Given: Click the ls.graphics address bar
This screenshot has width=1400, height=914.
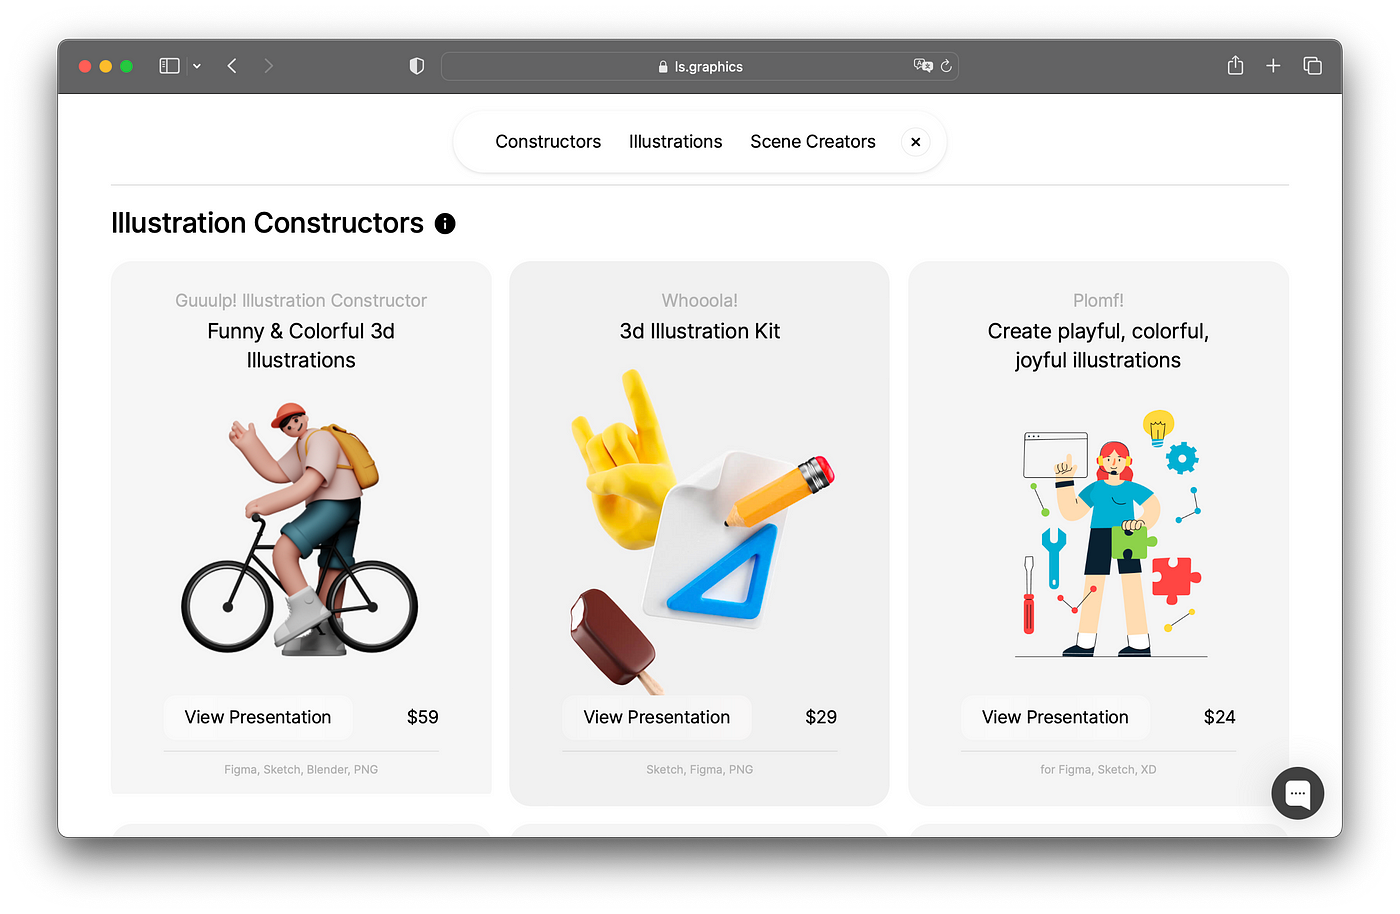Looking at the screenshot, I should tap(699, 66).
